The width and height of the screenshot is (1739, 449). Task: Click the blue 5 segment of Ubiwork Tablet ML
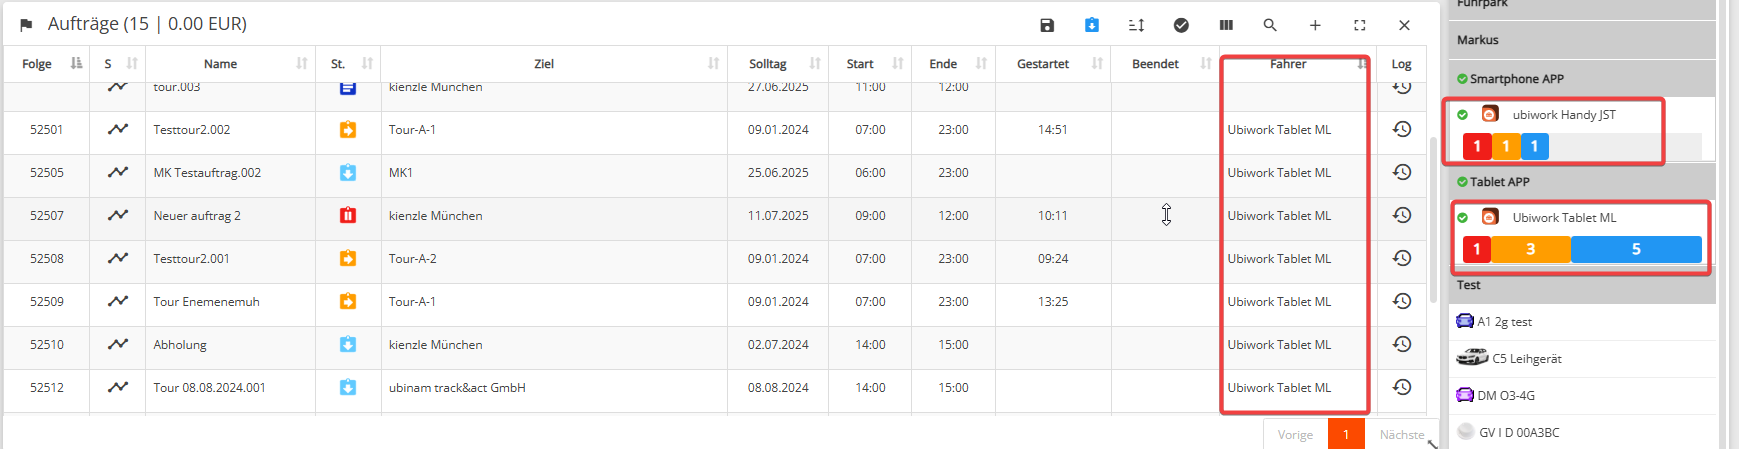point(1636,249)
